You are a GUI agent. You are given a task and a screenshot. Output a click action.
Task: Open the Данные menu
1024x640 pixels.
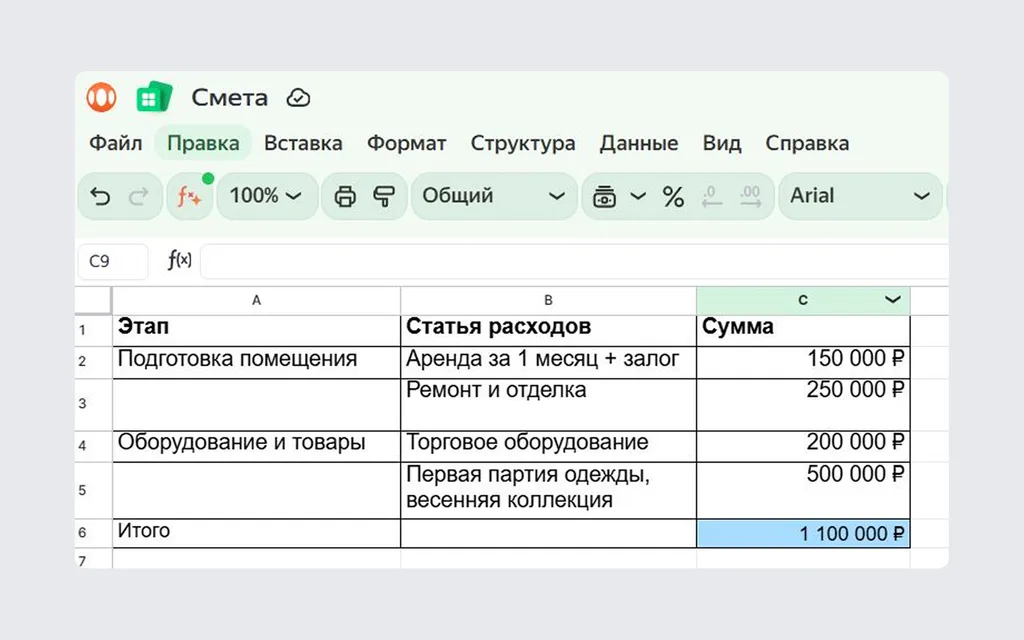[639, 143]
